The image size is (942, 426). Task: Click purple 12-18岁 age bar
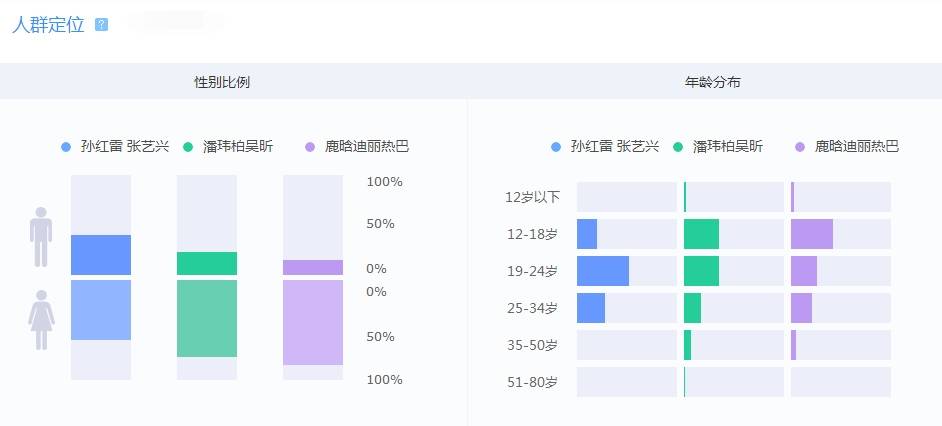[811, 234]
